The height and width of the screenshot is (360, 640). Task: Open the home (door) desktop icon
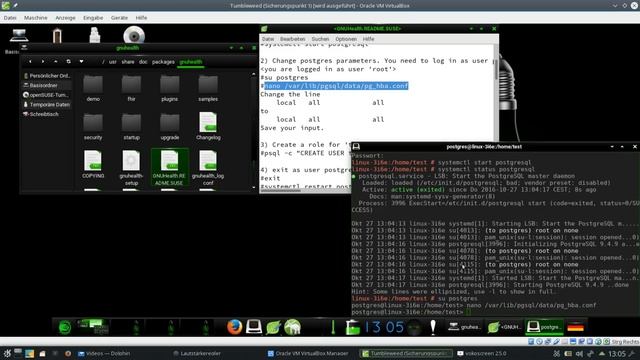(57, 36)
